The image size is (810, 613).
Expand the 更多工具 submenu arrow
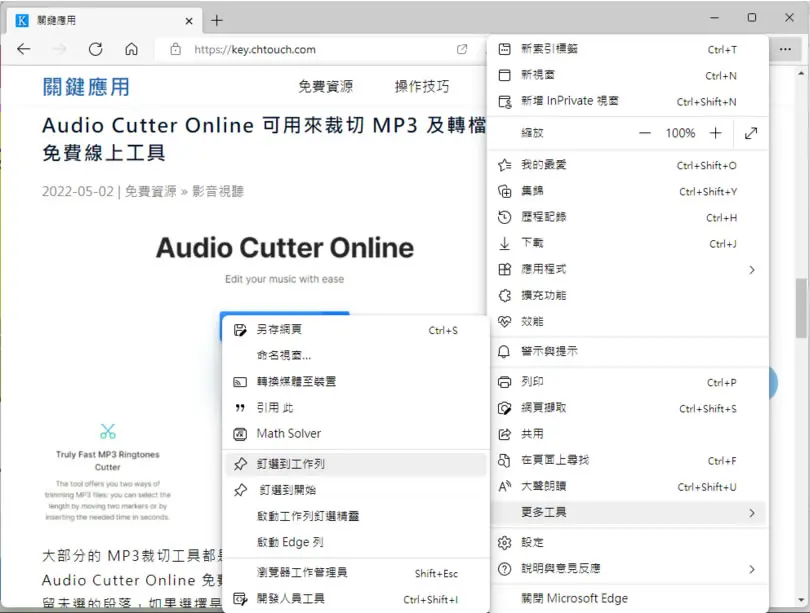point(752,513)
